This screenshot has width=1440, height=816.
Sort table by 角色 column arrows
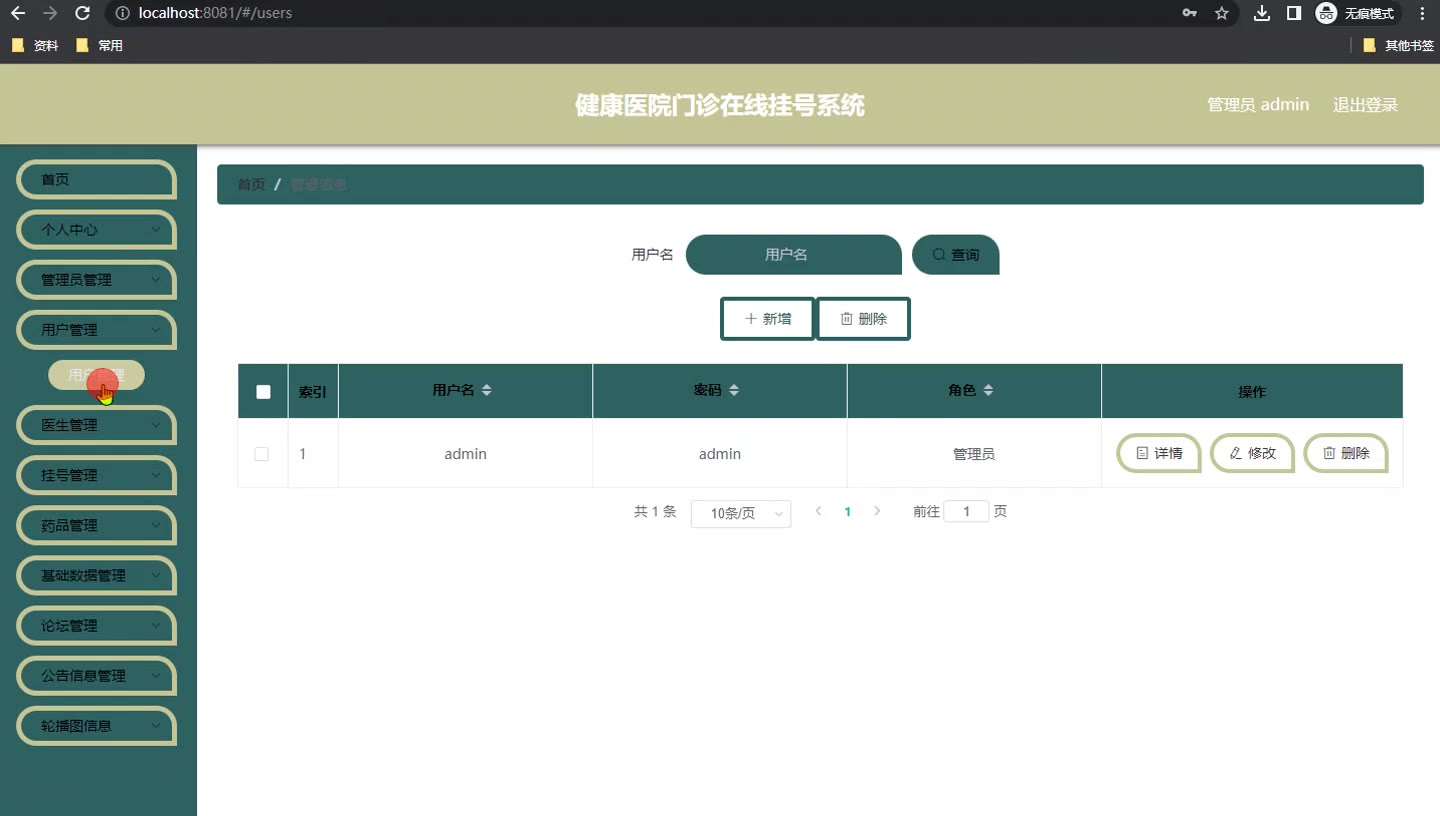[x=988, y=390]
